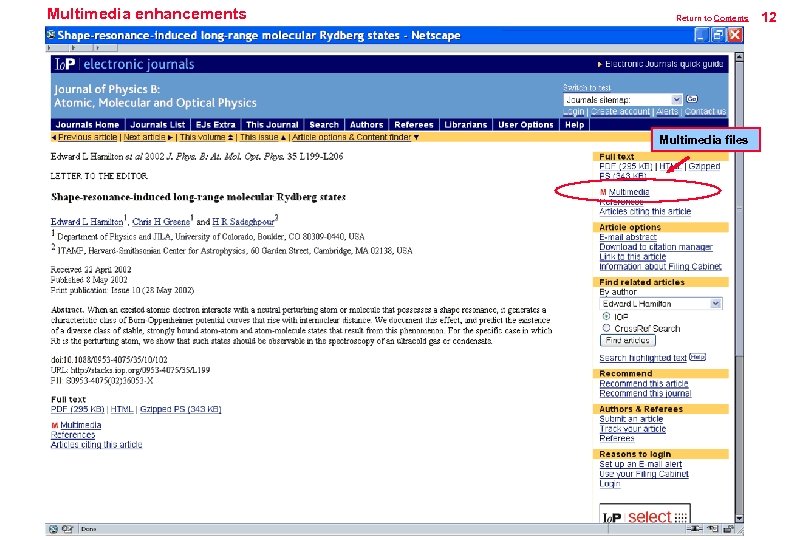Open the User Options menu item
Image resolution: width=794 pixels, height=540 pixels.
[x=526, y=125]
